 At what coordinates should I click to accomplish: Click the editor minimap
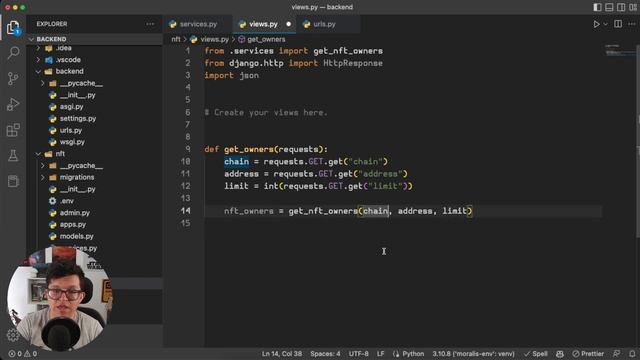pyautogui.click(x=619, y=51)
